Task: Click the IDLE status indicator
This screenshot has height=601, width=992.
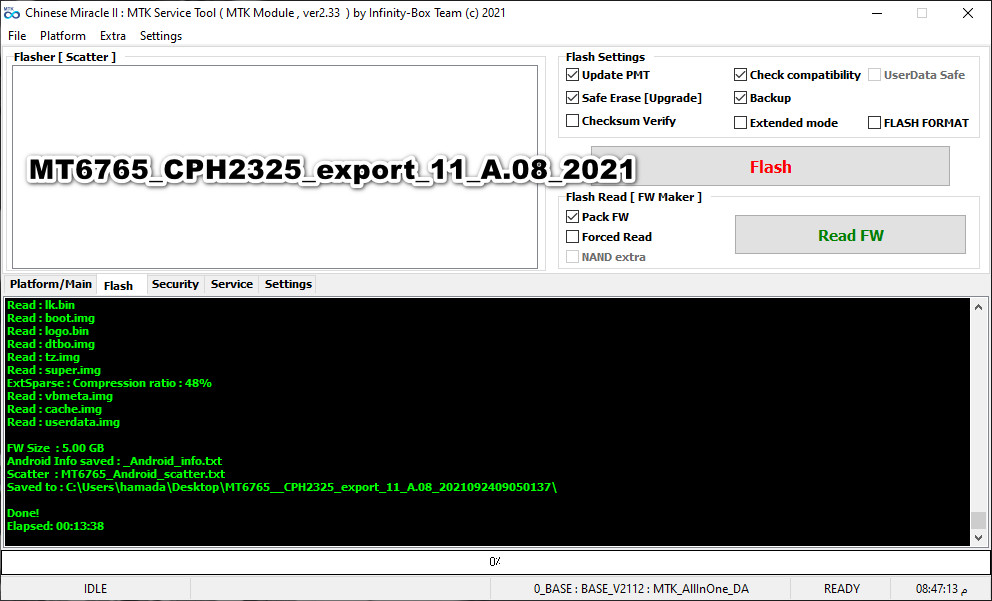Action: coord(95,588)
